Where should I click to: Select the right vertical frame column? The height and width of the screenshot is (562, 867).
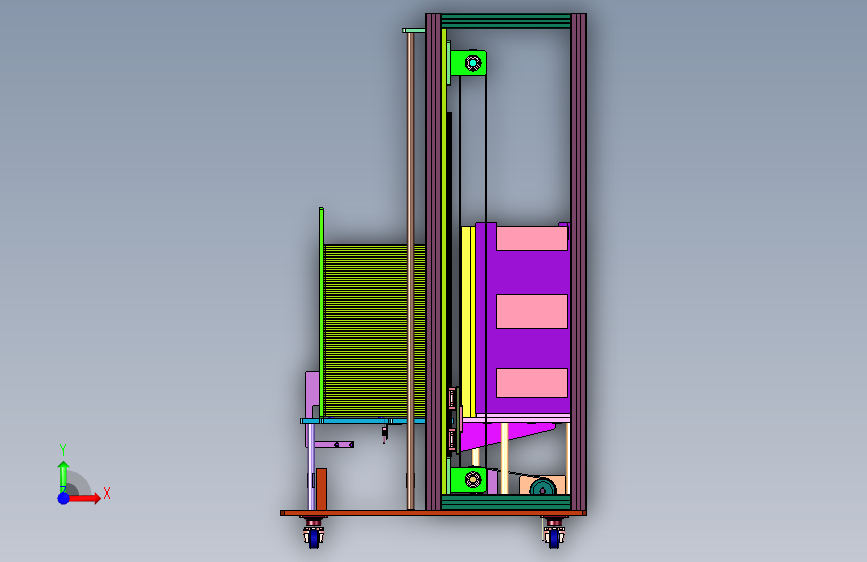click(578, 262)
